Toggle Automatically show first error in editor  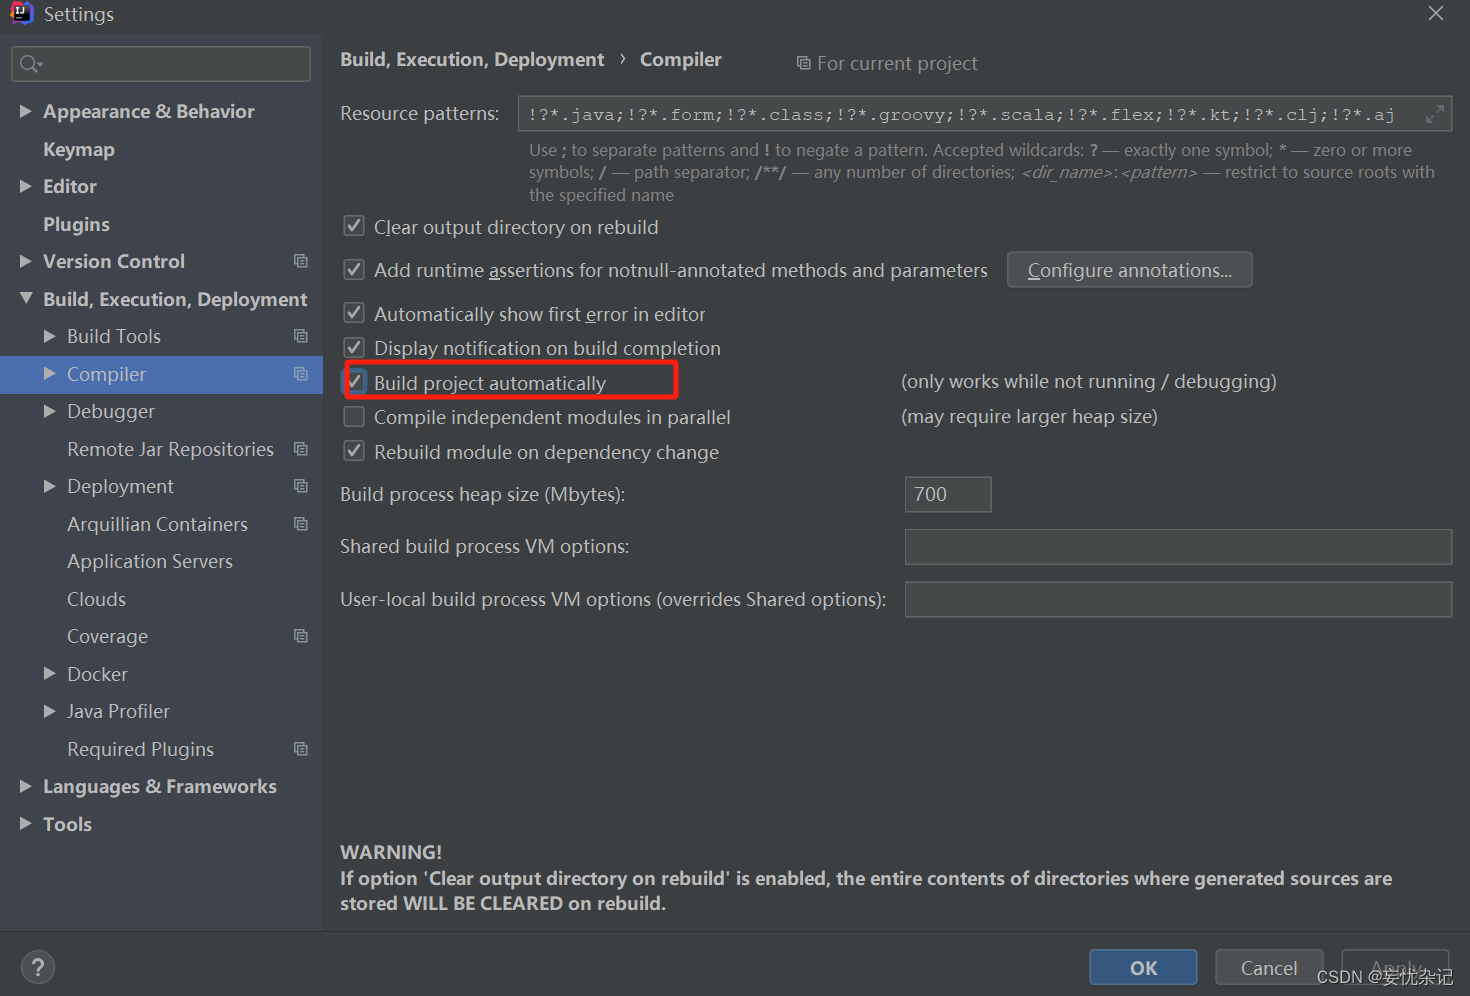pyautogui.click(x=354, y=313)
